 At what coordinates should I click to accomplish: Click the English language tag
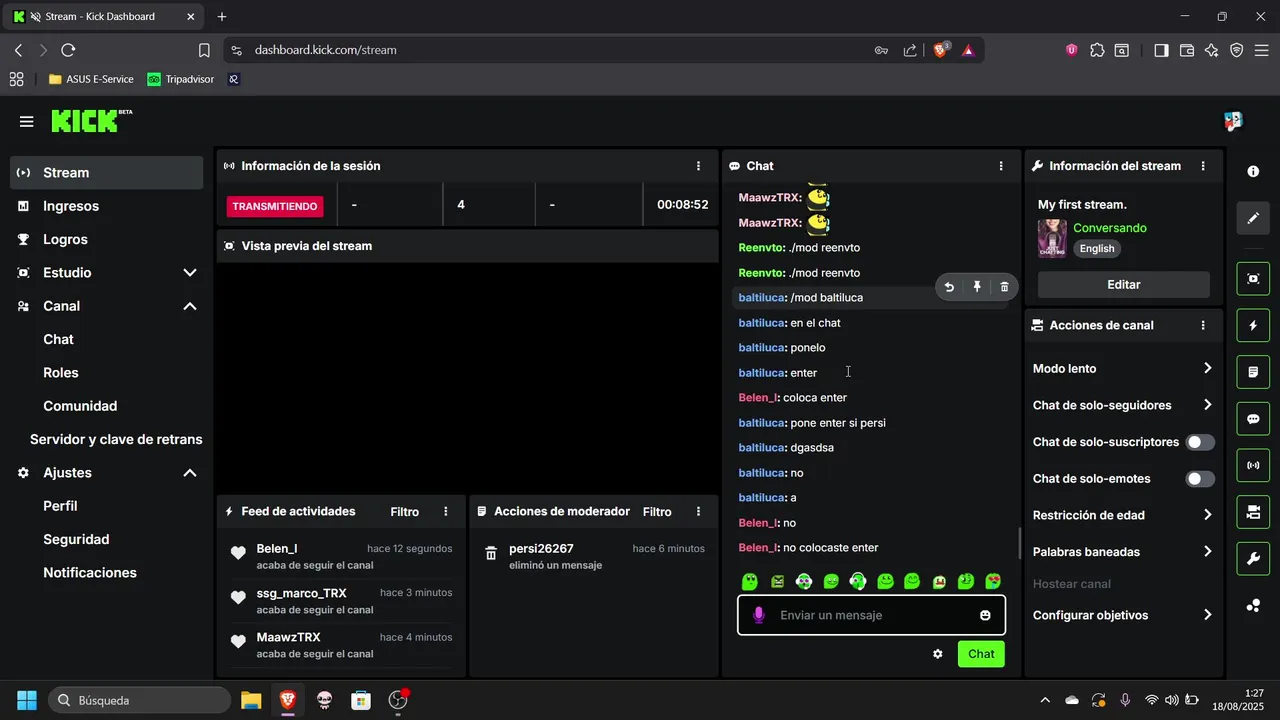pos(1097,249)
